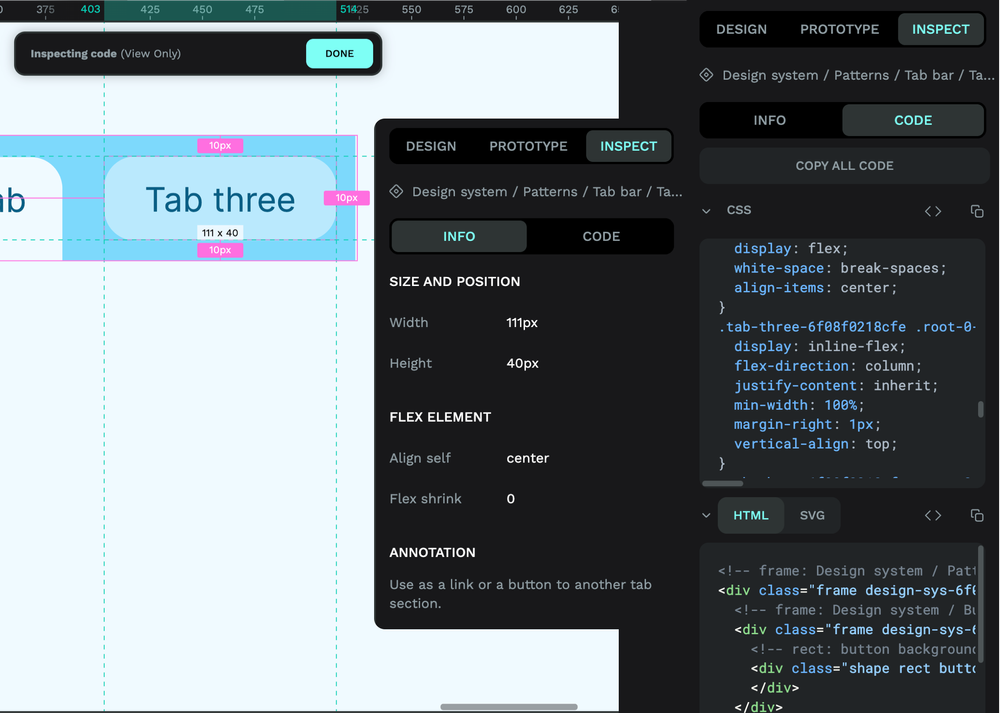Collapse the CSS section
The height and width of the screenshot is (713, 1000).
click(707, 210)
